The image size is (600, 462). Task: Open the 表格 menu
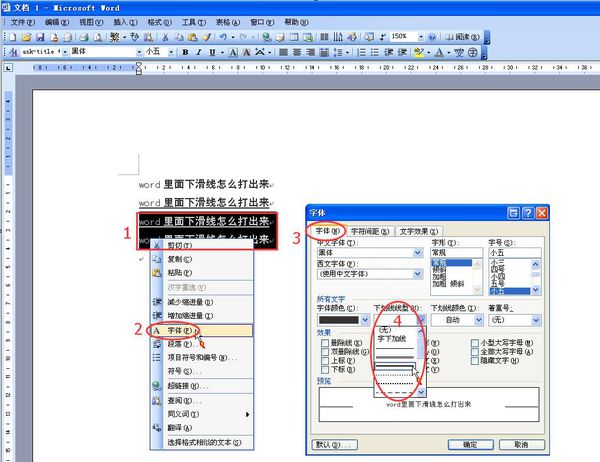coord(228,23)
